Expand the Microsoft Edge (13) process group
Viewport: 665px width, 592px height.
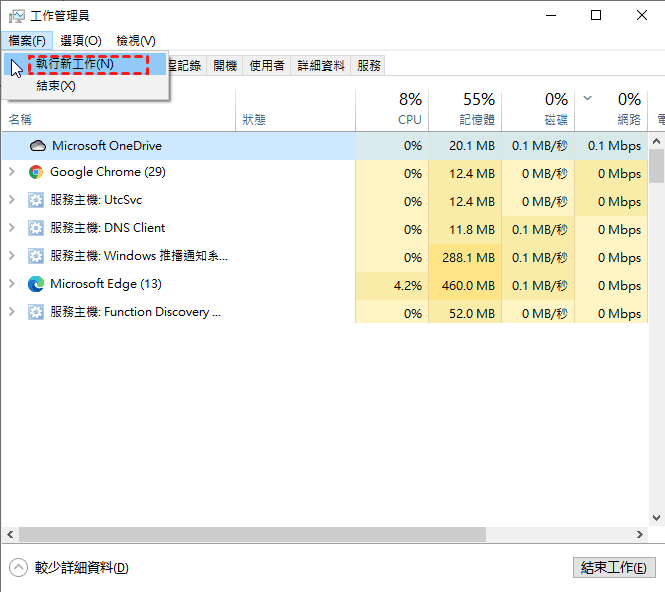(x=11, y=284)
